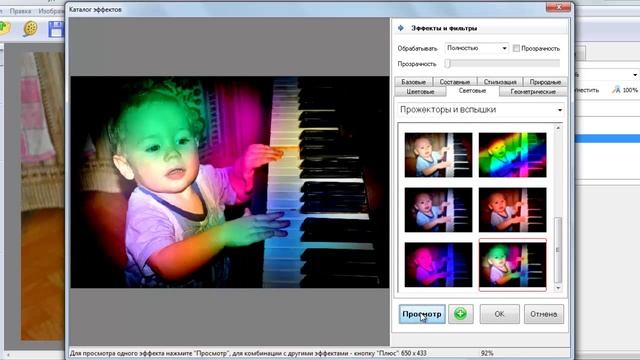Adjust the Прозрачность slider handle

tap(447, 64)
